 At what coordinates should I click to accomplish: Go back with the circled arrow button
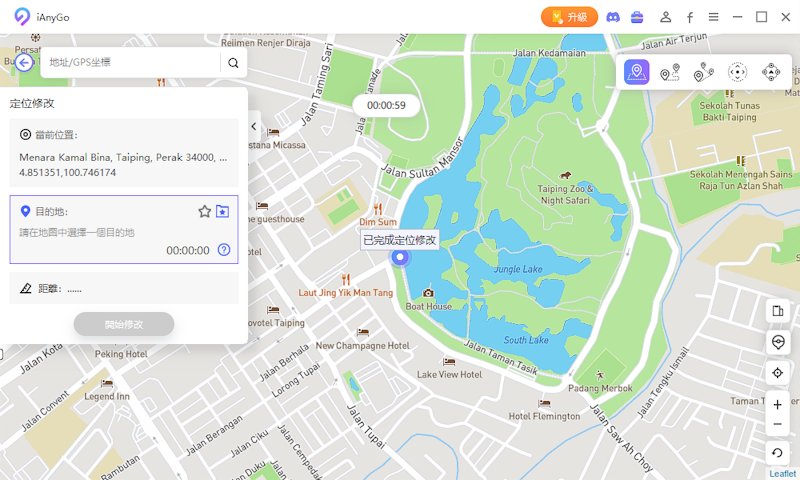coord(24,63)
